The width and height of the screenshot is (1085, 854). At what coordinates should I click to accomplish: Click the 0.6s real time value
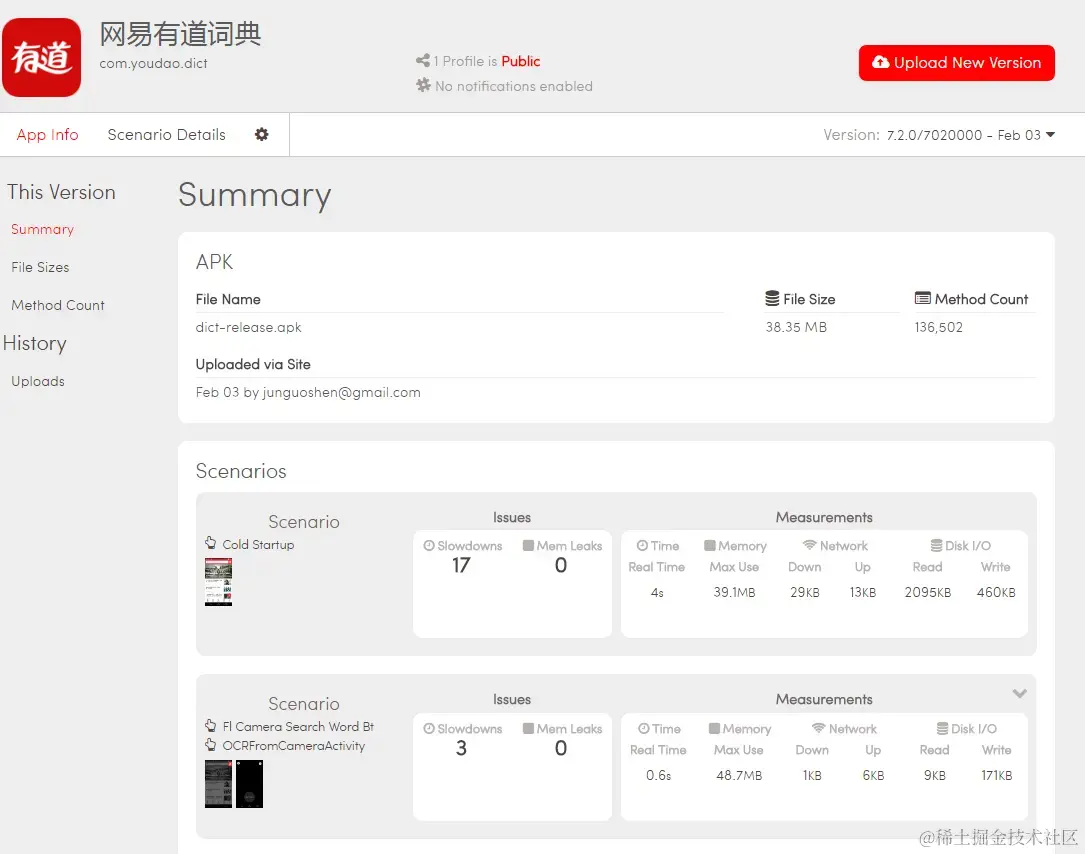click(x=658, y=775)
